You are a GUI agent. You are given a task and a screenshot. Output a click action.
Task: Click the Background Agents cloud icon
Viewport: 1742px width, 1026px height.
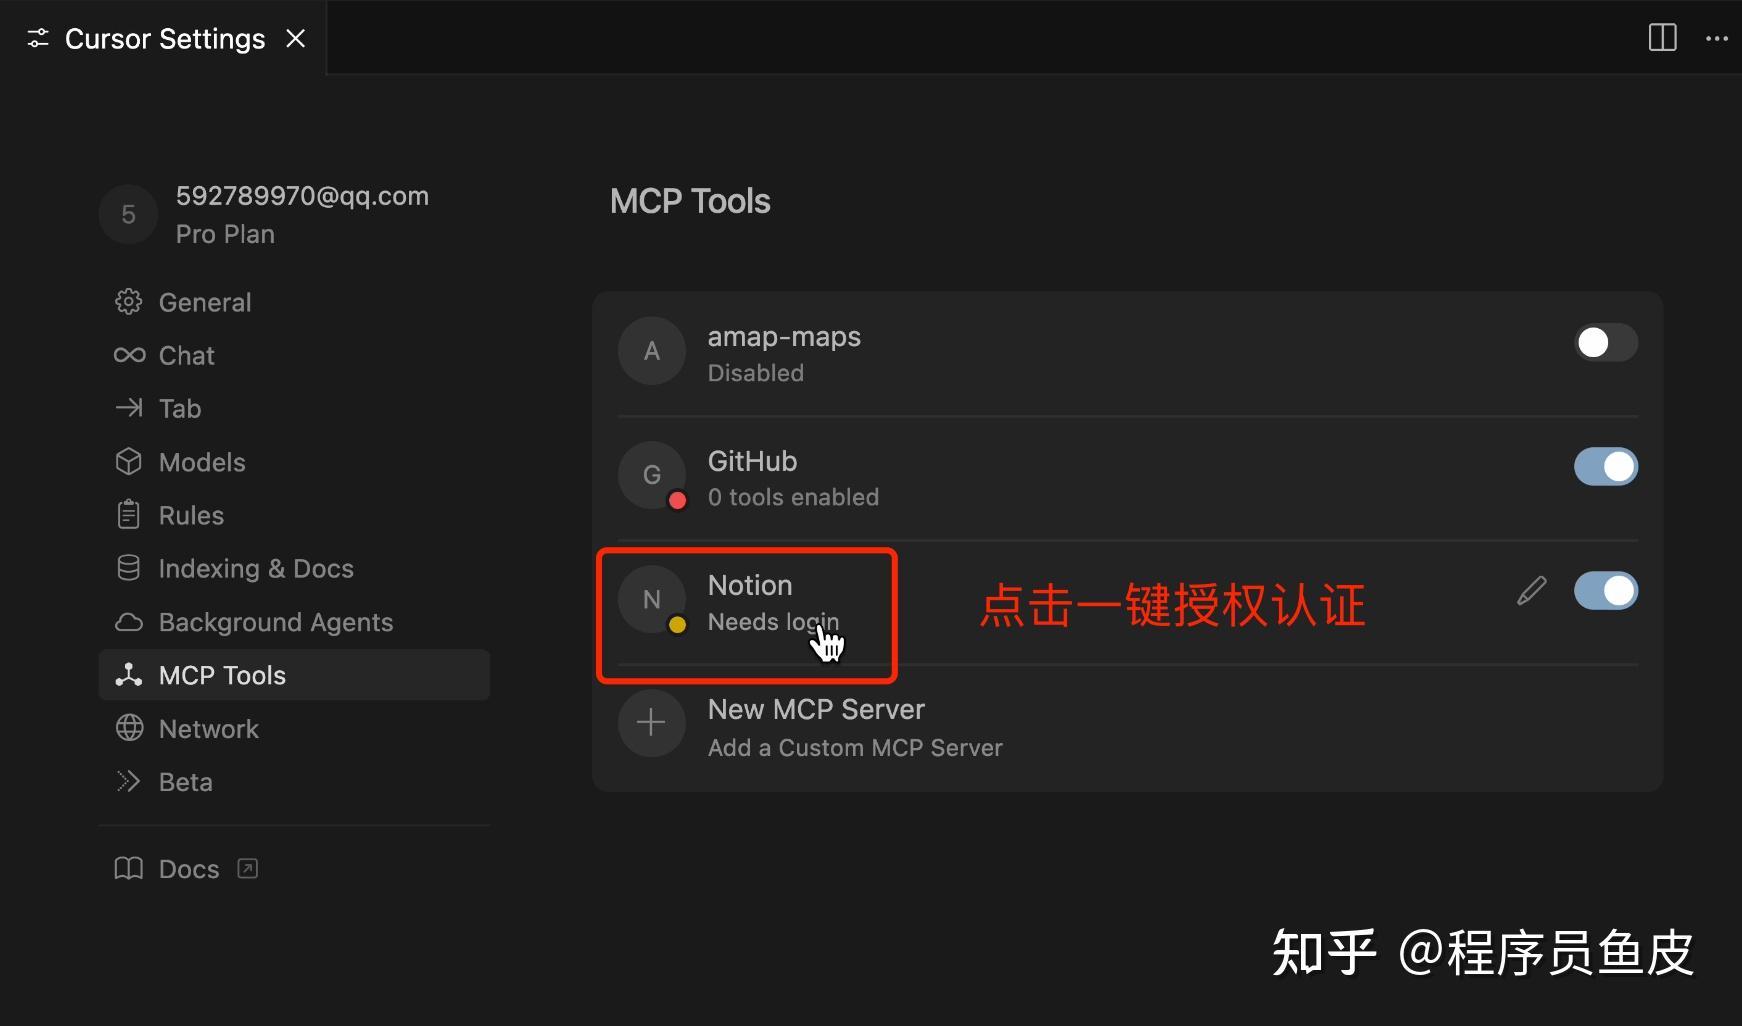click(x=129, y=622)
